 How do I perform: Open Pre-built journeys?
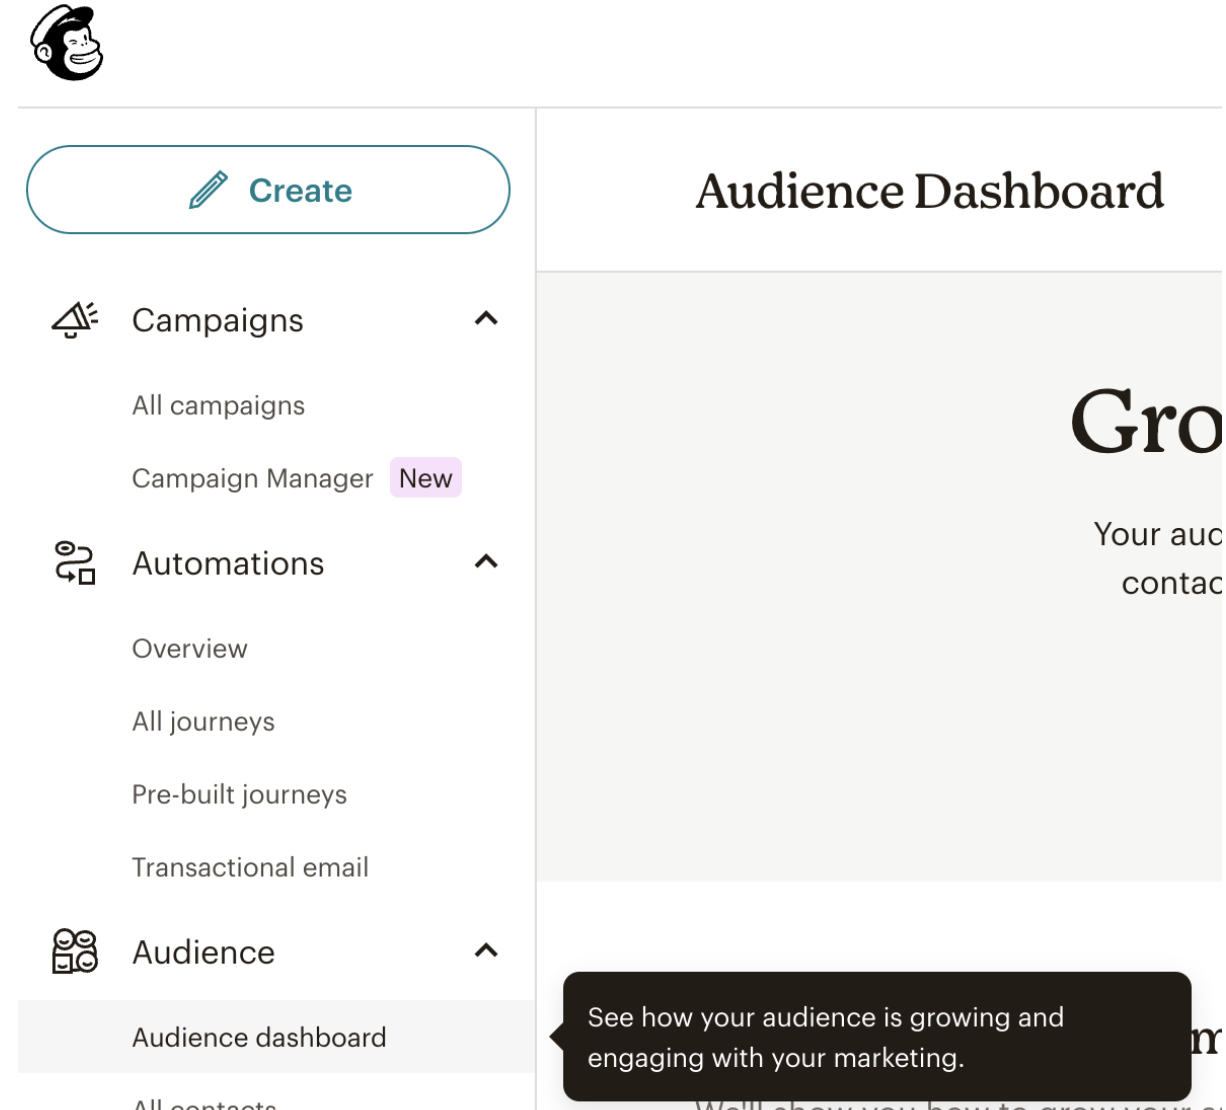(x=239, y=794)
